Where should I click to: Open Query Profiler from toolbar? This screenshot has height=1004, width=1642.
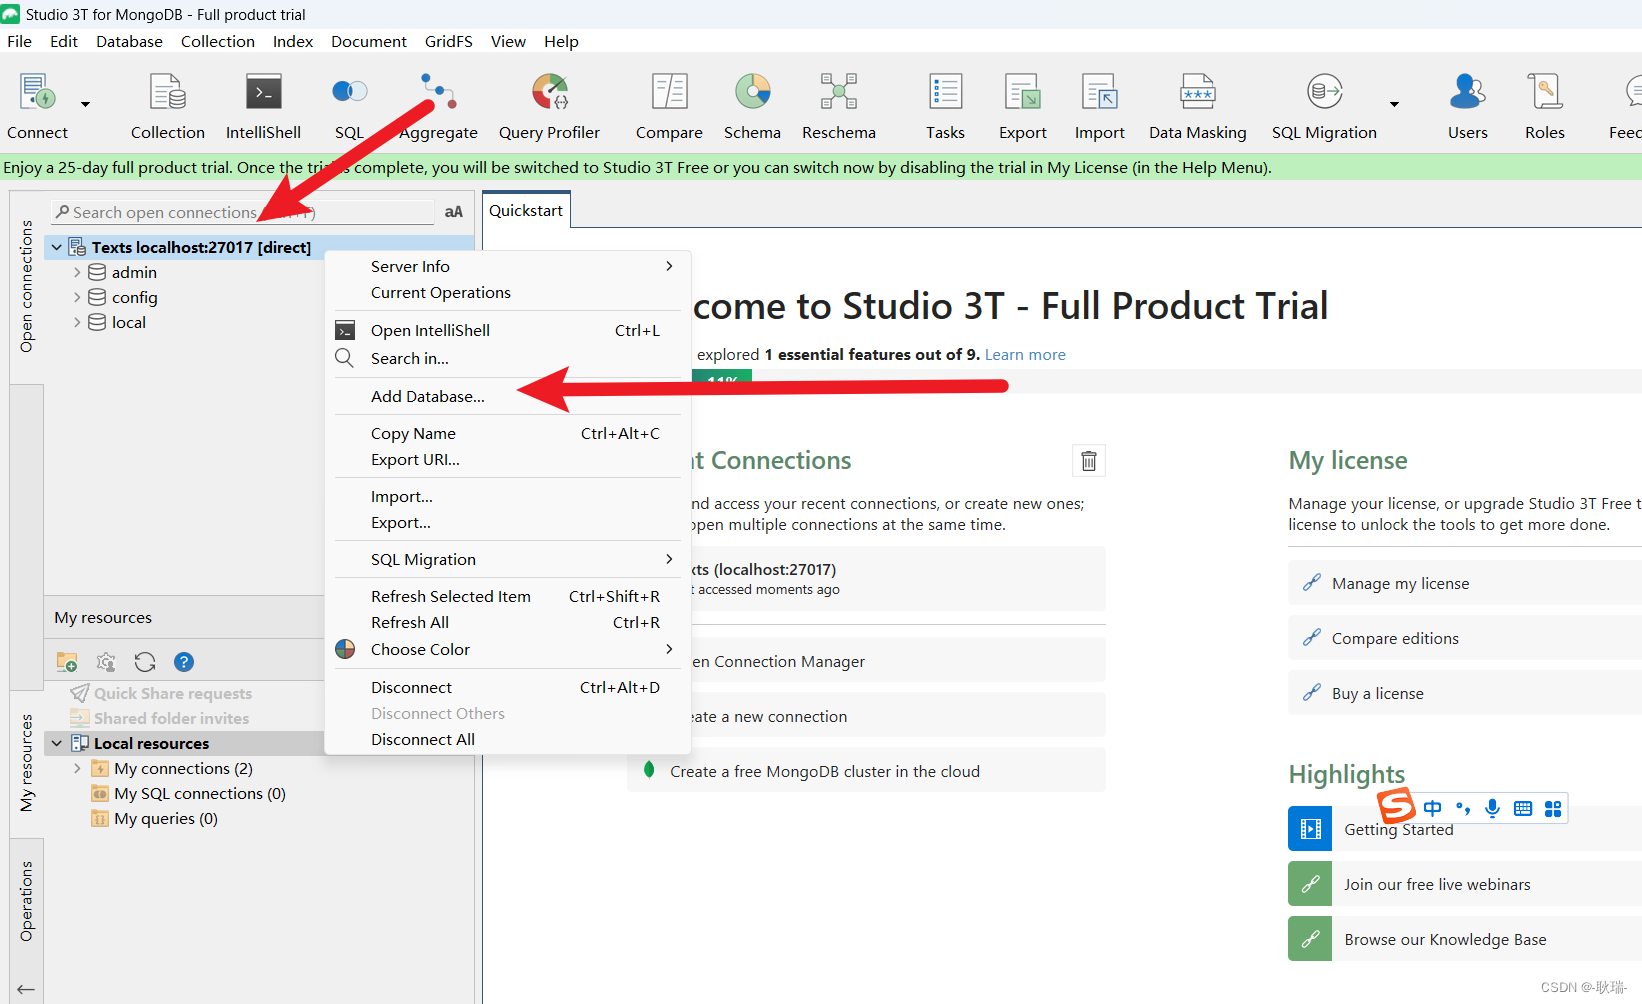click(549, 92)
